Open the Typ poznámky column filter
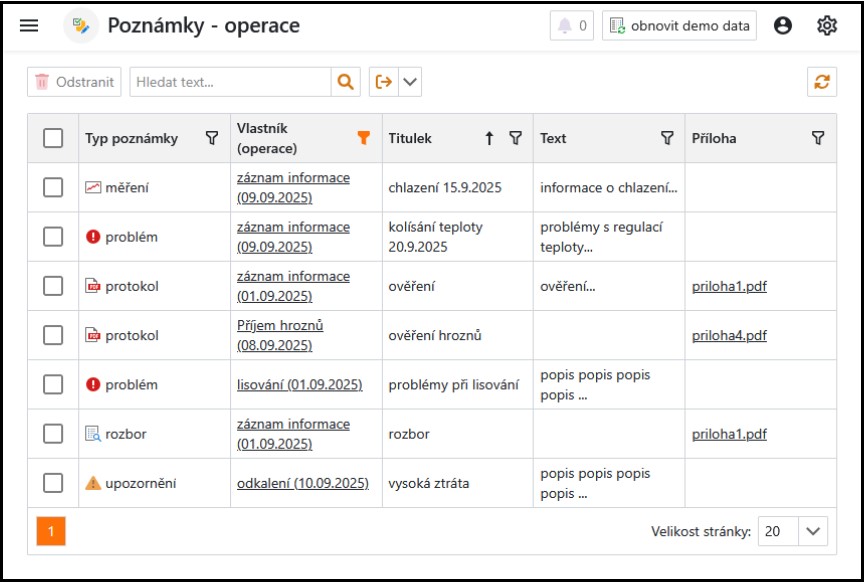The width and height of the screenshot is (865, 582). tap(212, 138)
